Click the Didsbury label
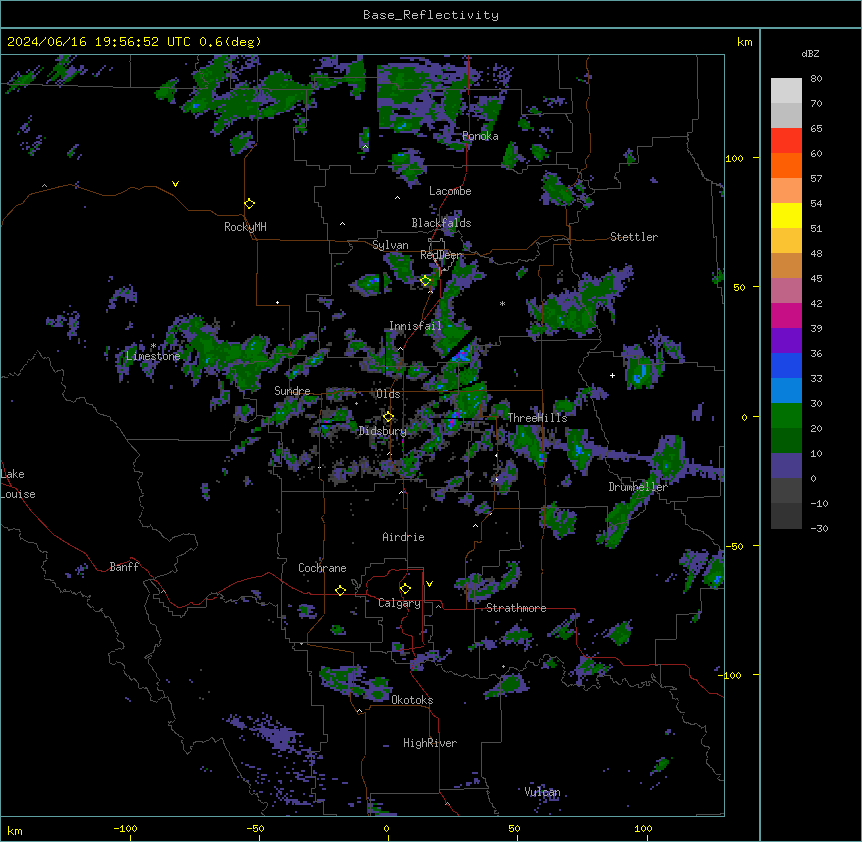Viewport: 862px width, 842px height. pyautogui.click(x=383, y=431)
